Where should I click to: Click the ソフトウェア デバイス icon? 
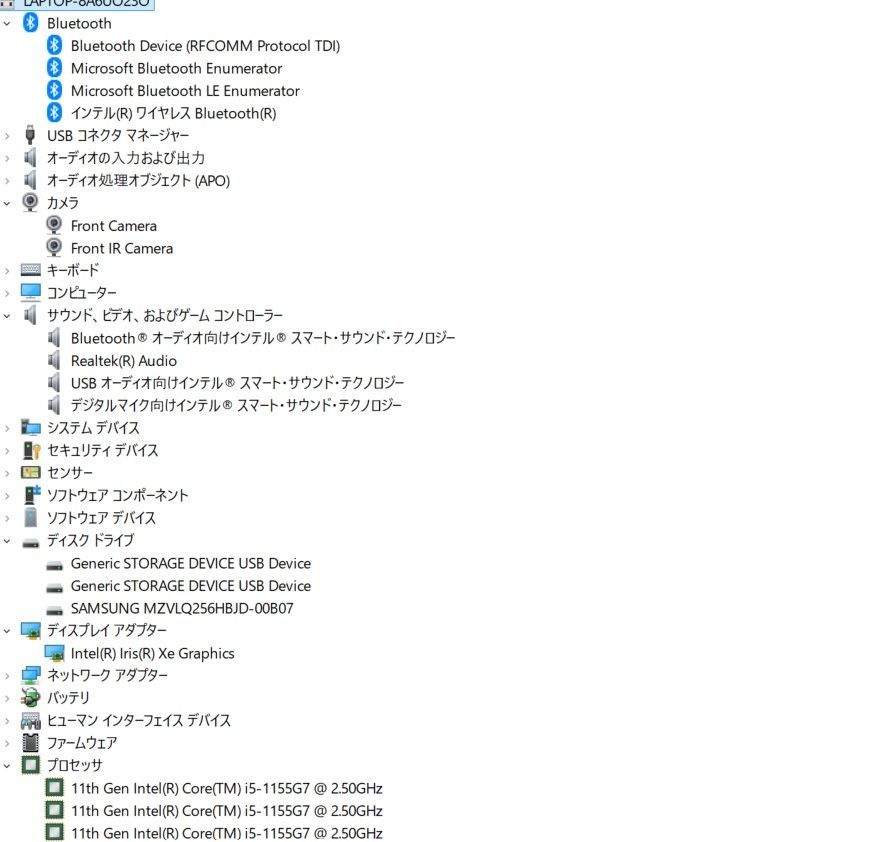click(x=30, y=517)
